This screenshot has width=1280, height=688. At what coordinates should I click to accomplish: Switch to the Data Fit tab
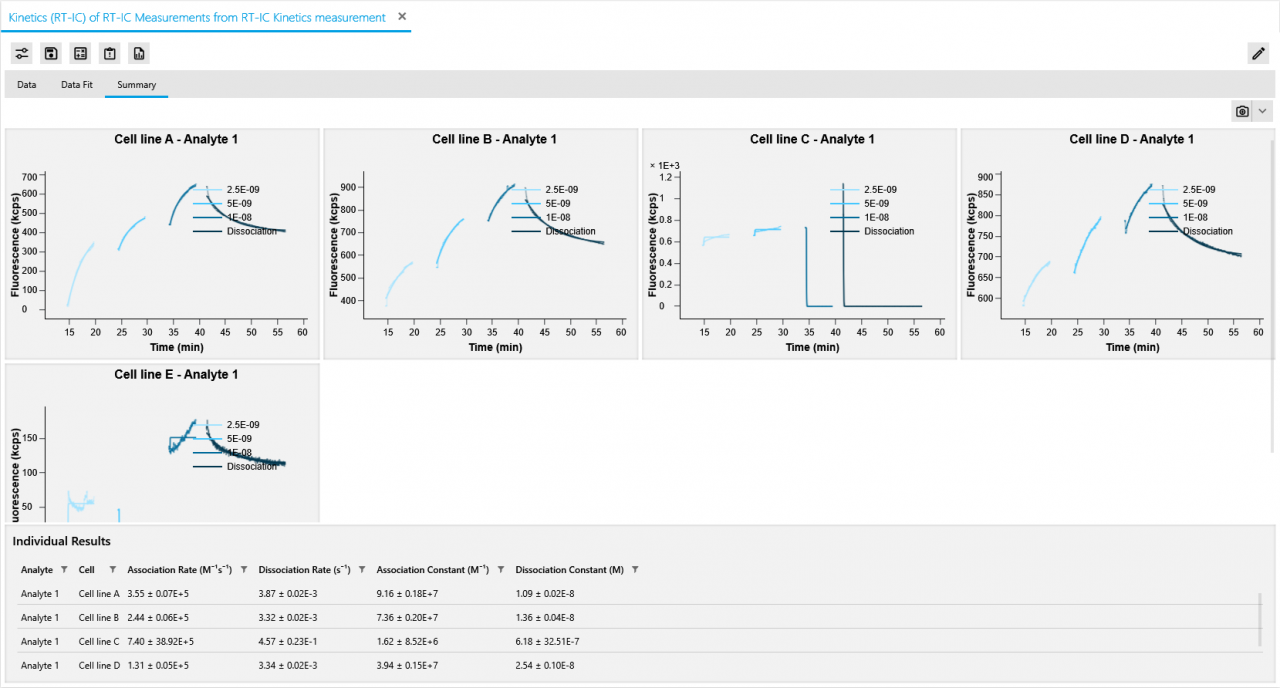tap(76, 85)
